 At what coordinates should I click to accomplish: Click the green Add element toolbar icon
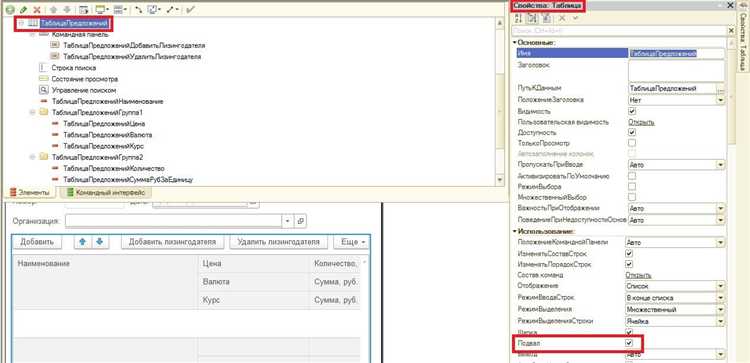[x=11, y=10]
